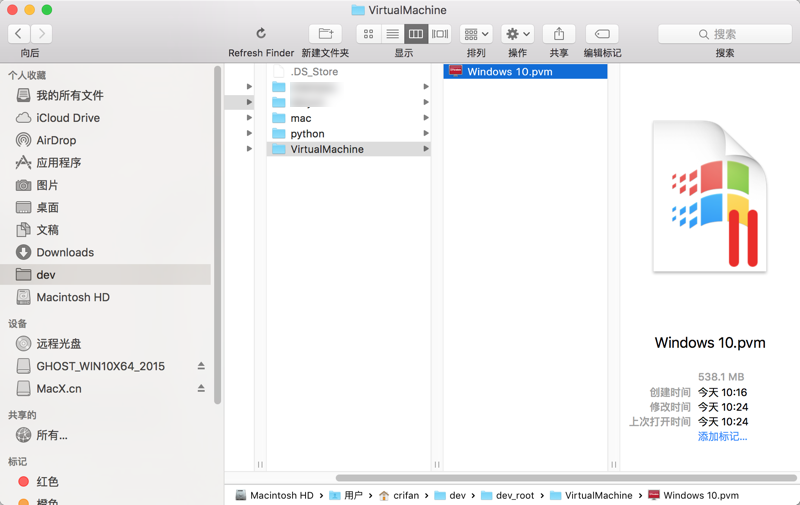This screenshot has width=800, height=505.
Task: Create a new folder via toolbar icon
Action: [326, 34]
